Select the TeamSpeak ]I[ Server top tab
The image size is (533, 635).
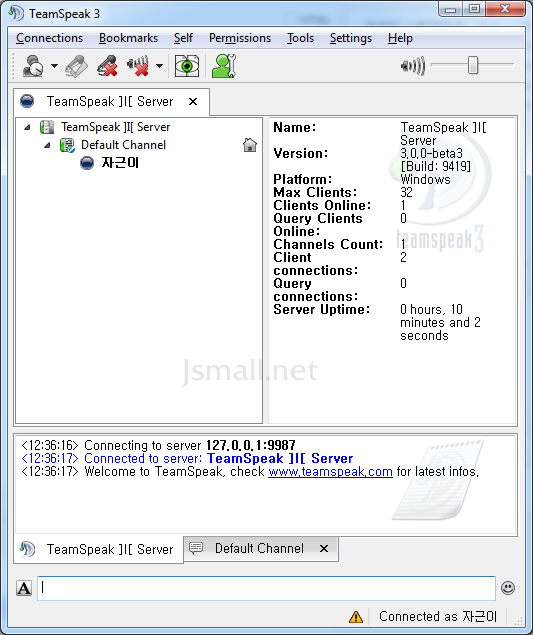click(x=111, y=101)
